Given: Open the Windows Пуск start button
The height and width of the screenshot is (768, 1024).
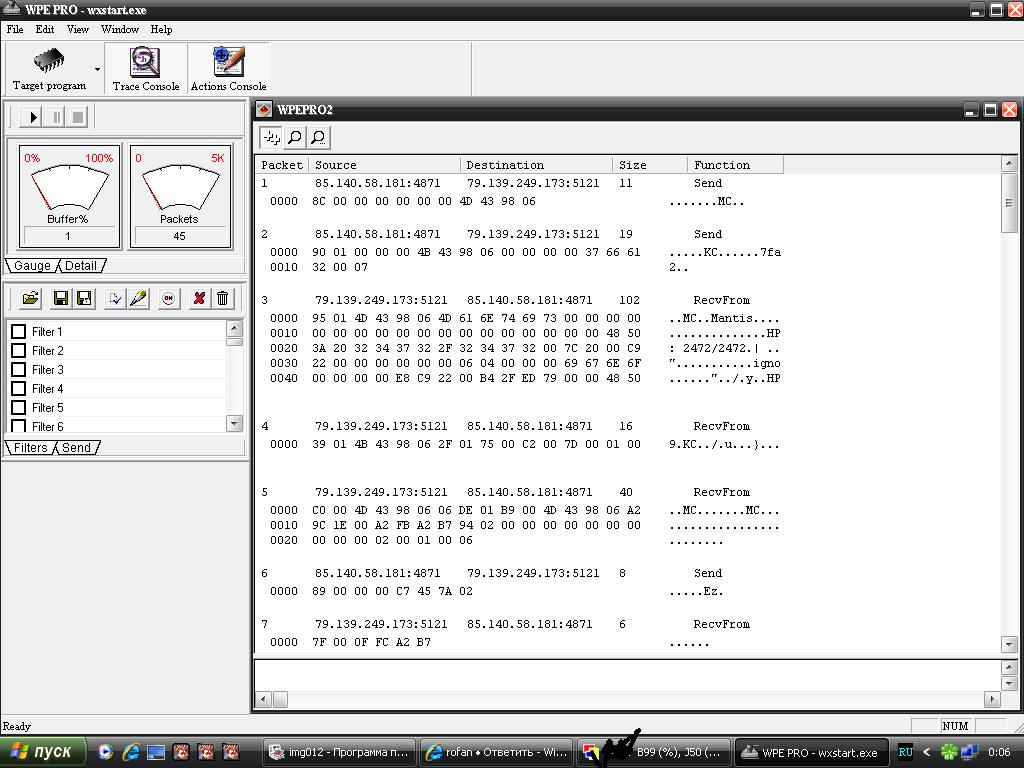Looking at the screenshot, I should tap(42, 752).
